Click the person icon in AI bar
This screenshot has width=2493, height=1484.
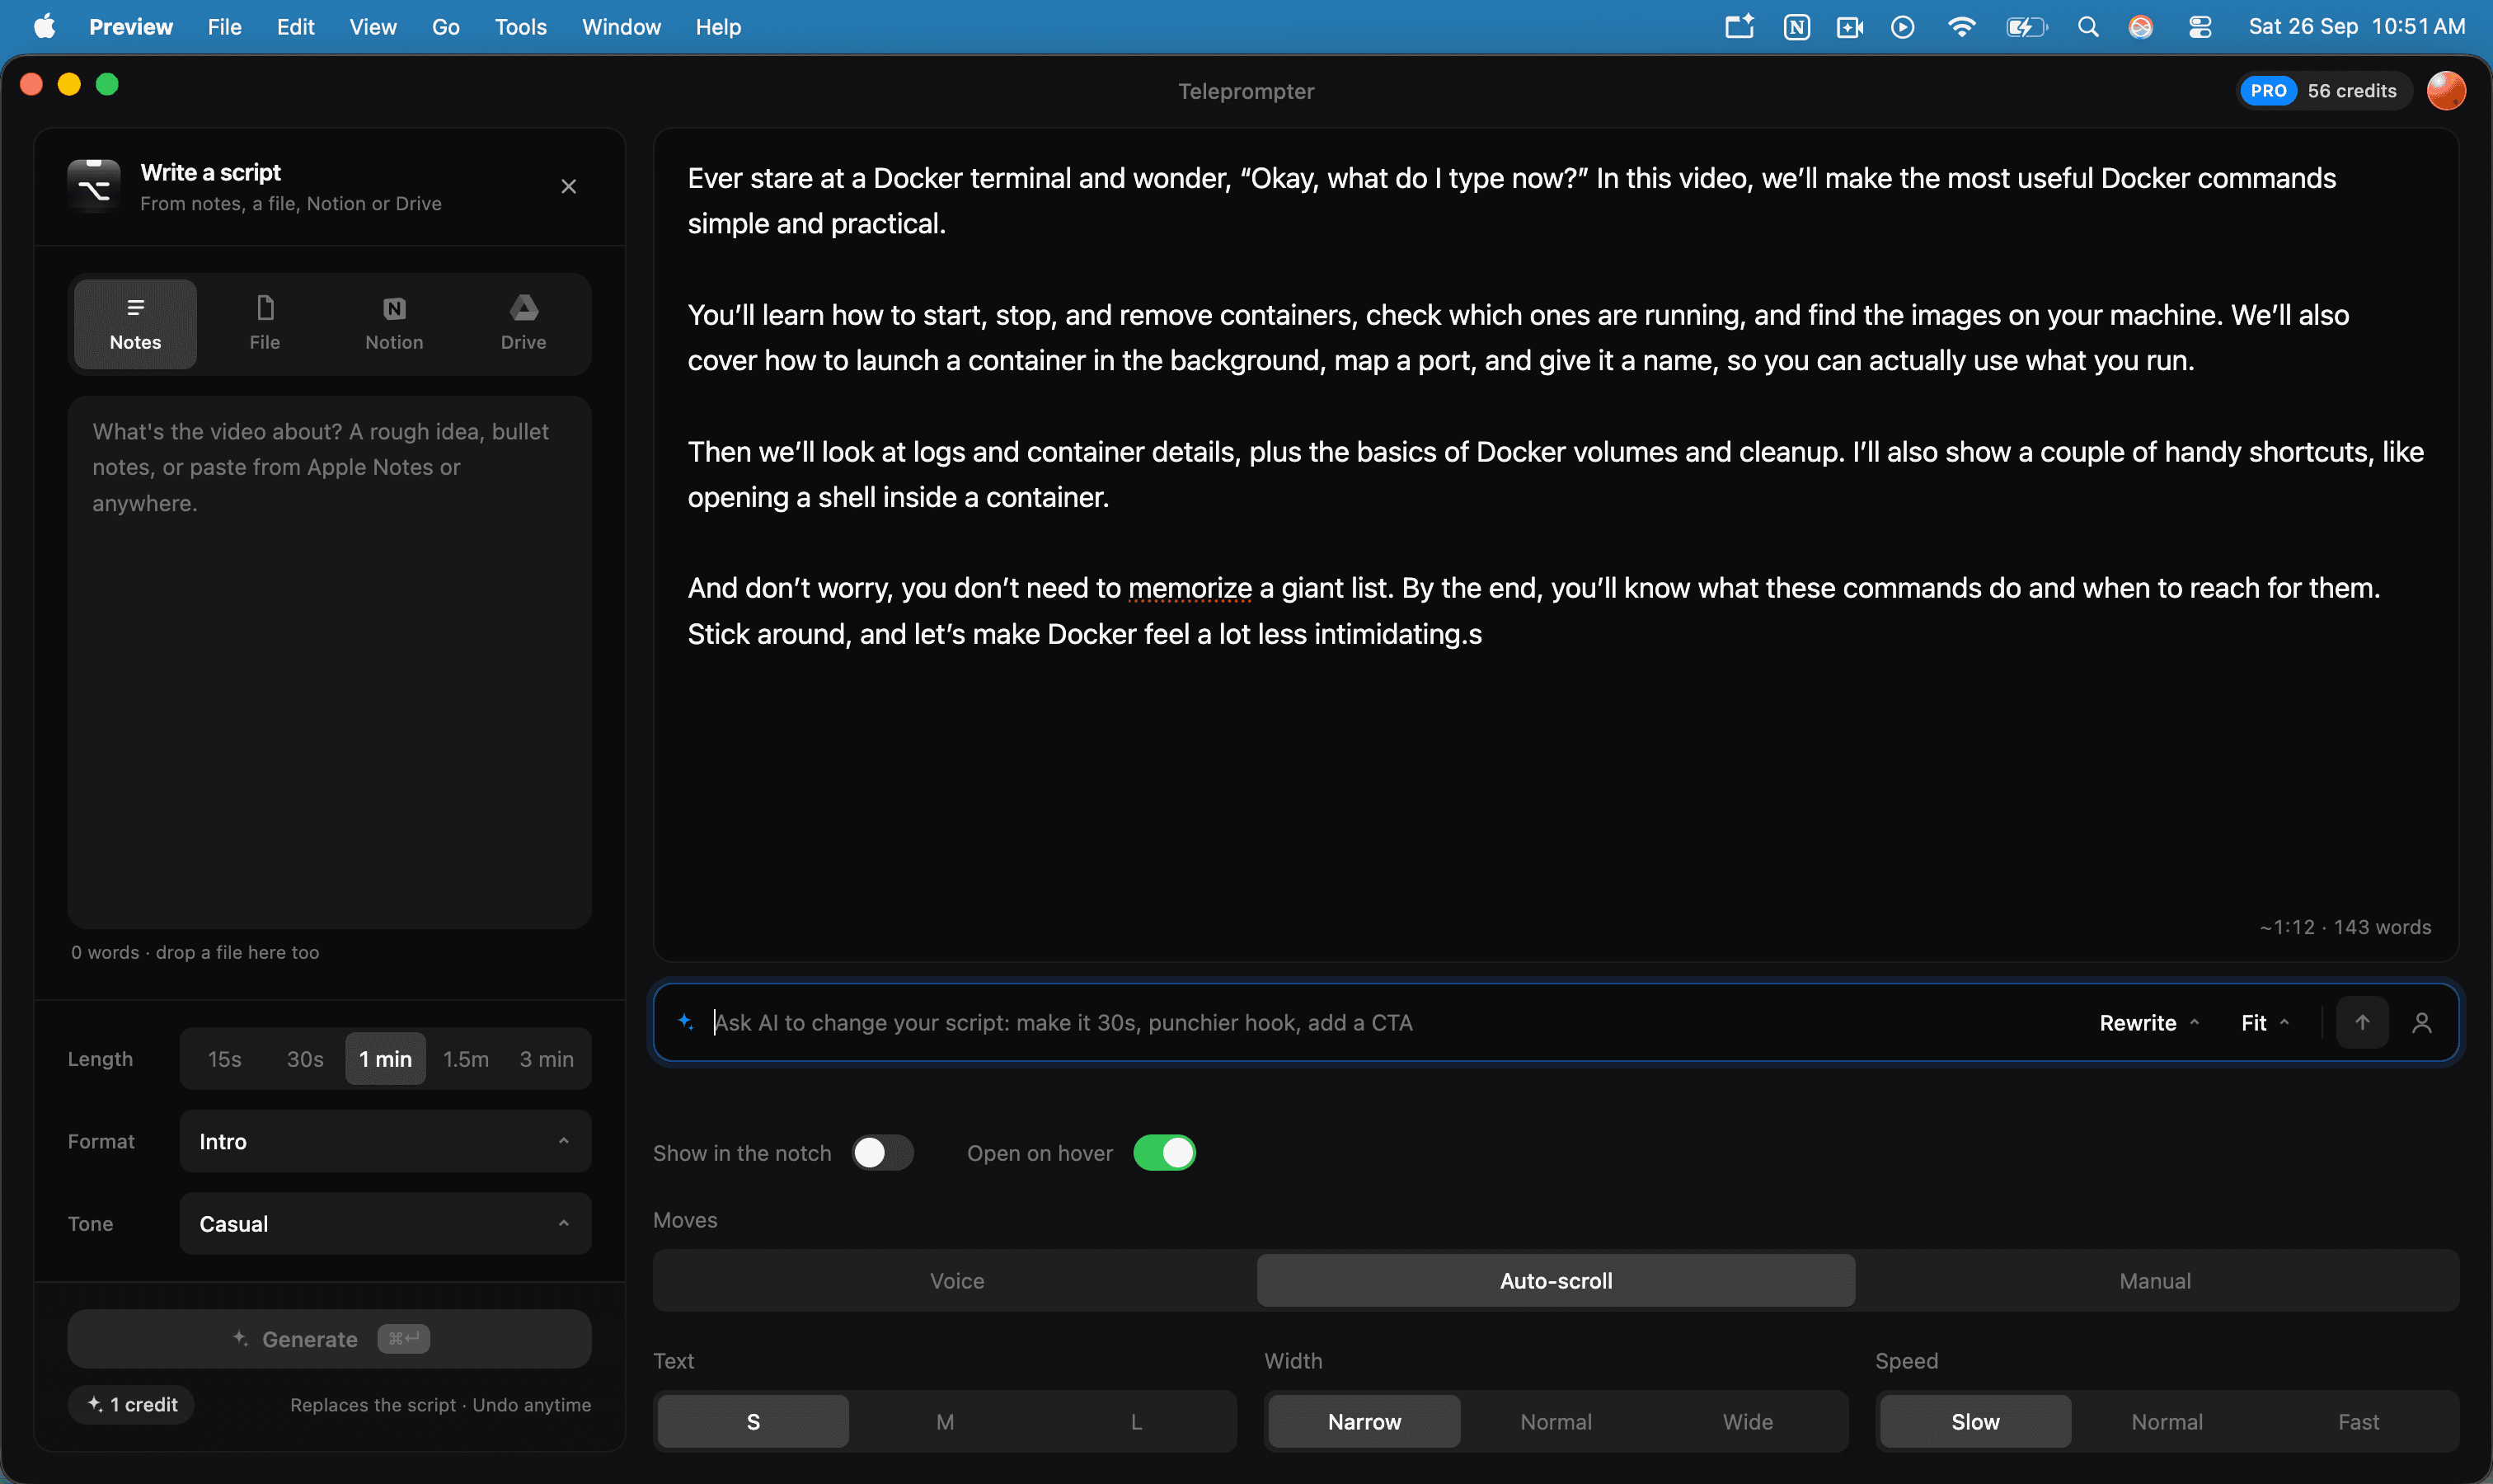click(x=2421, y=1022)
